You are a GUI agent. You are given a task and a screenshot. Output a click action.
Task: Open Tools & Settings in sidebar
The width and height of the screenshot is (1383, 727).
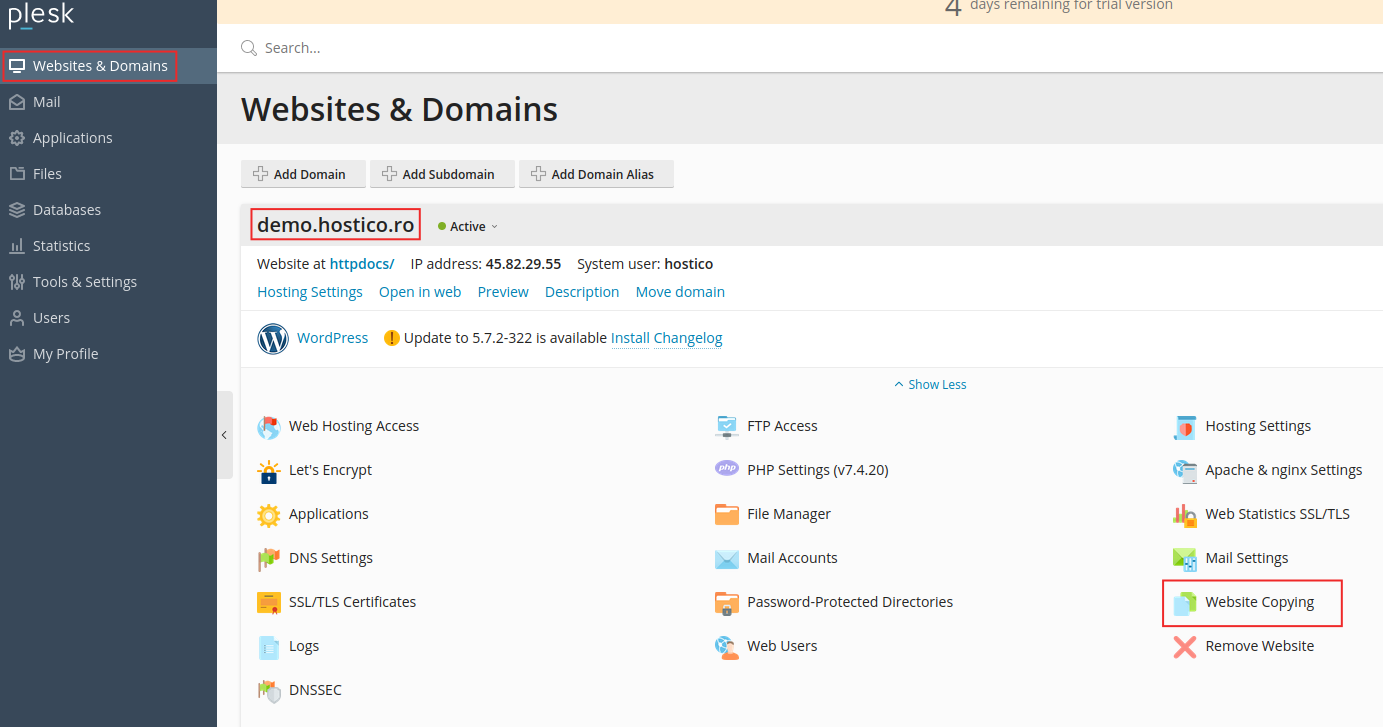point(83,281)
